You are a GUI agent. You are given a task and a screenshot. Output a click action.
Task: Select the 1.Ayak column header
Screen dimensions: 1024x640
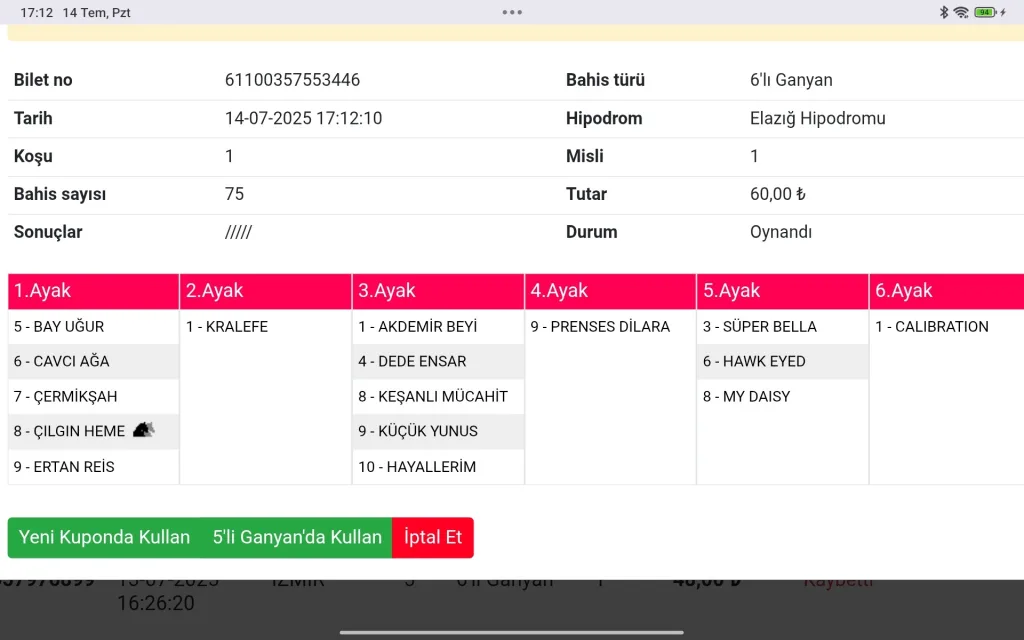pos(93,291)
